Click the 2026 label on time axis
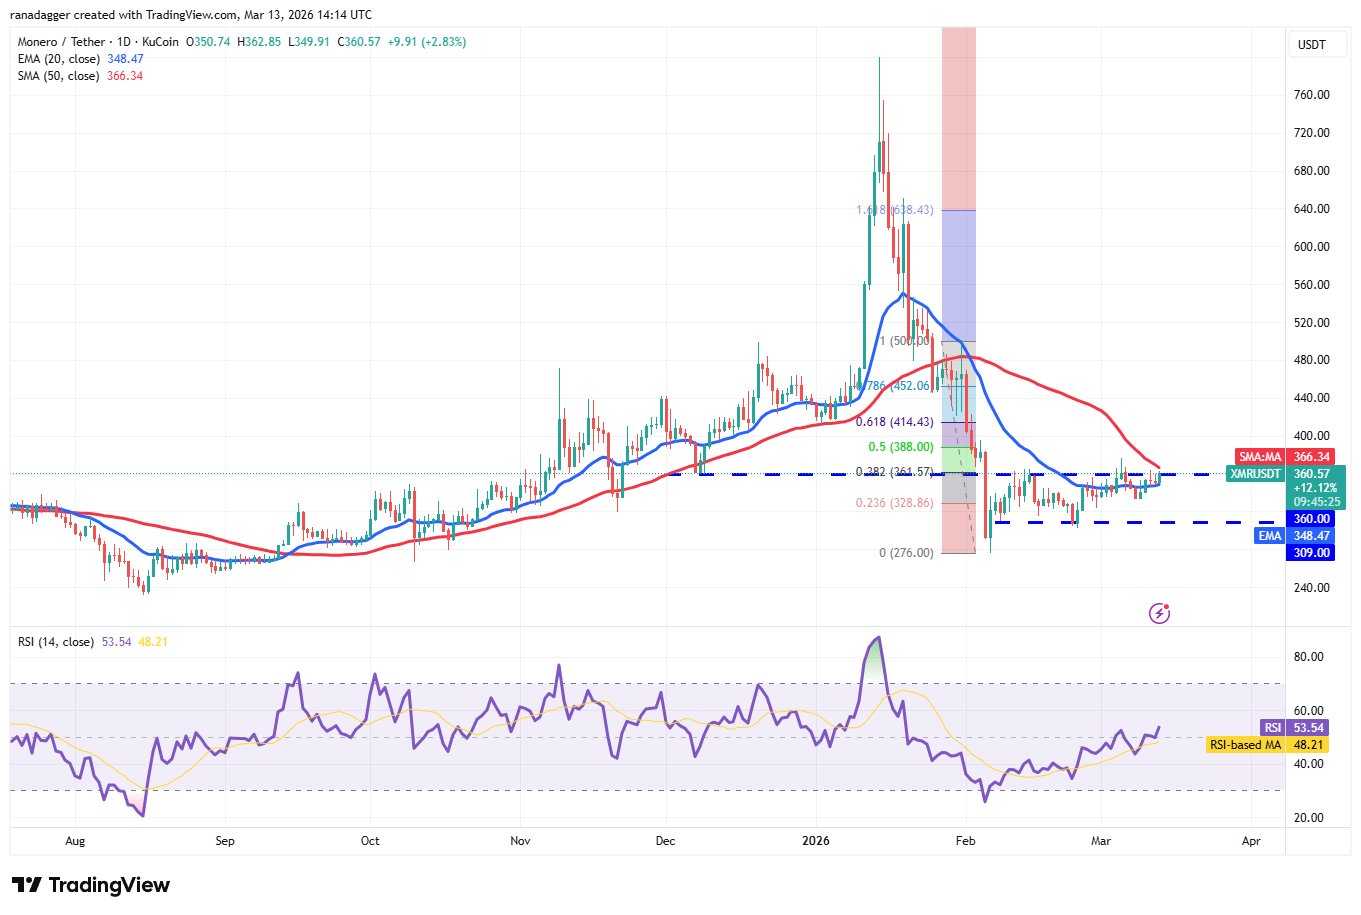 pos(816,841)
